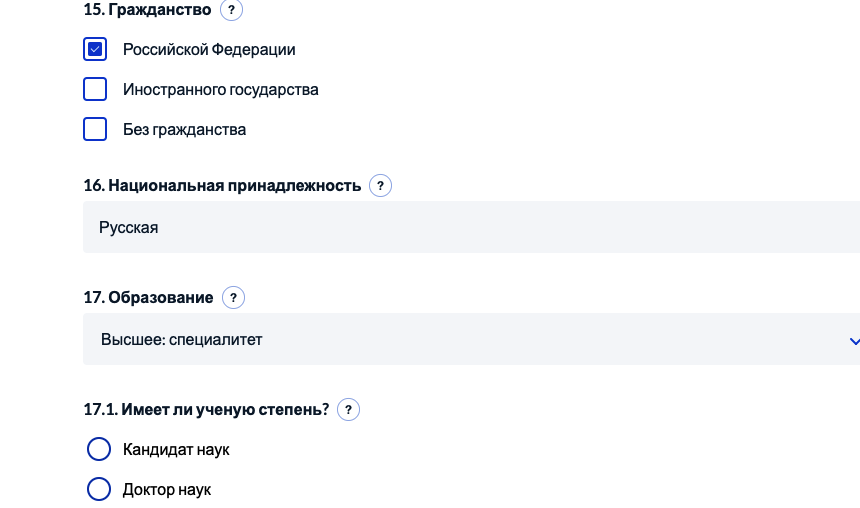Click the Образование dropdown chevron arrow

pos(853,341)
